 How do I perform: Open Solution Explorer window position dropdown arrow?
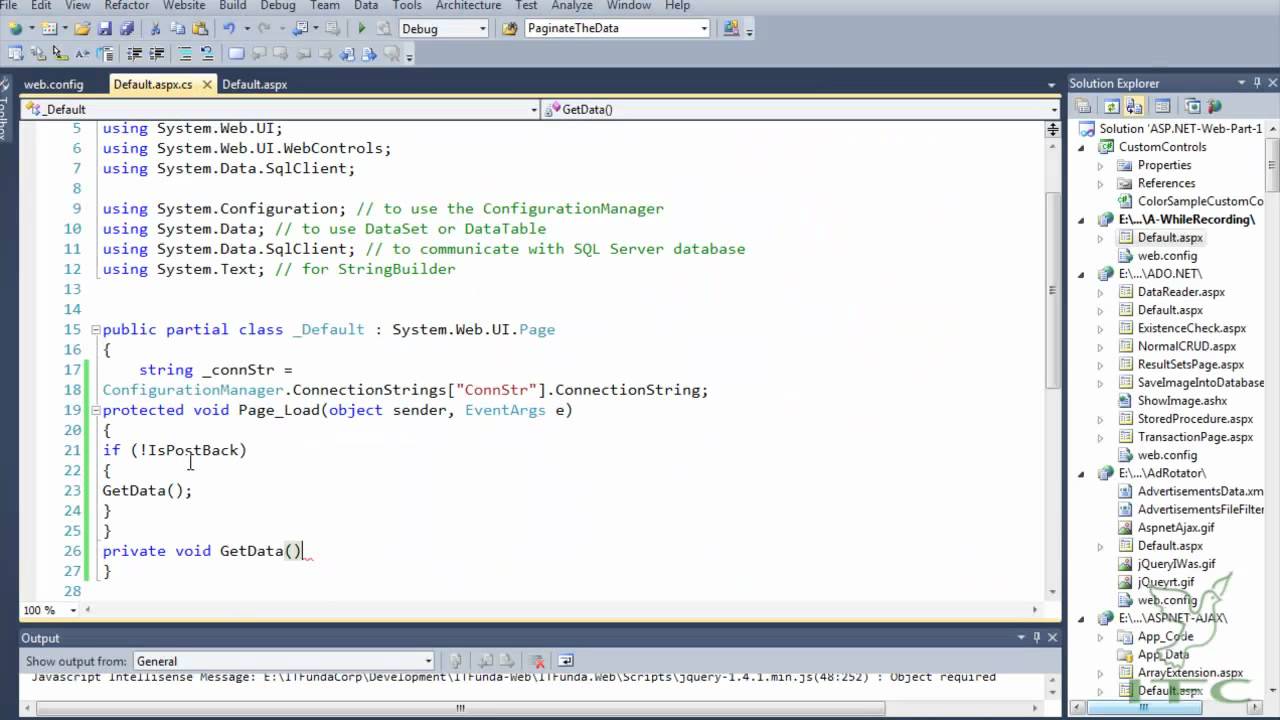click(1240, 83)
